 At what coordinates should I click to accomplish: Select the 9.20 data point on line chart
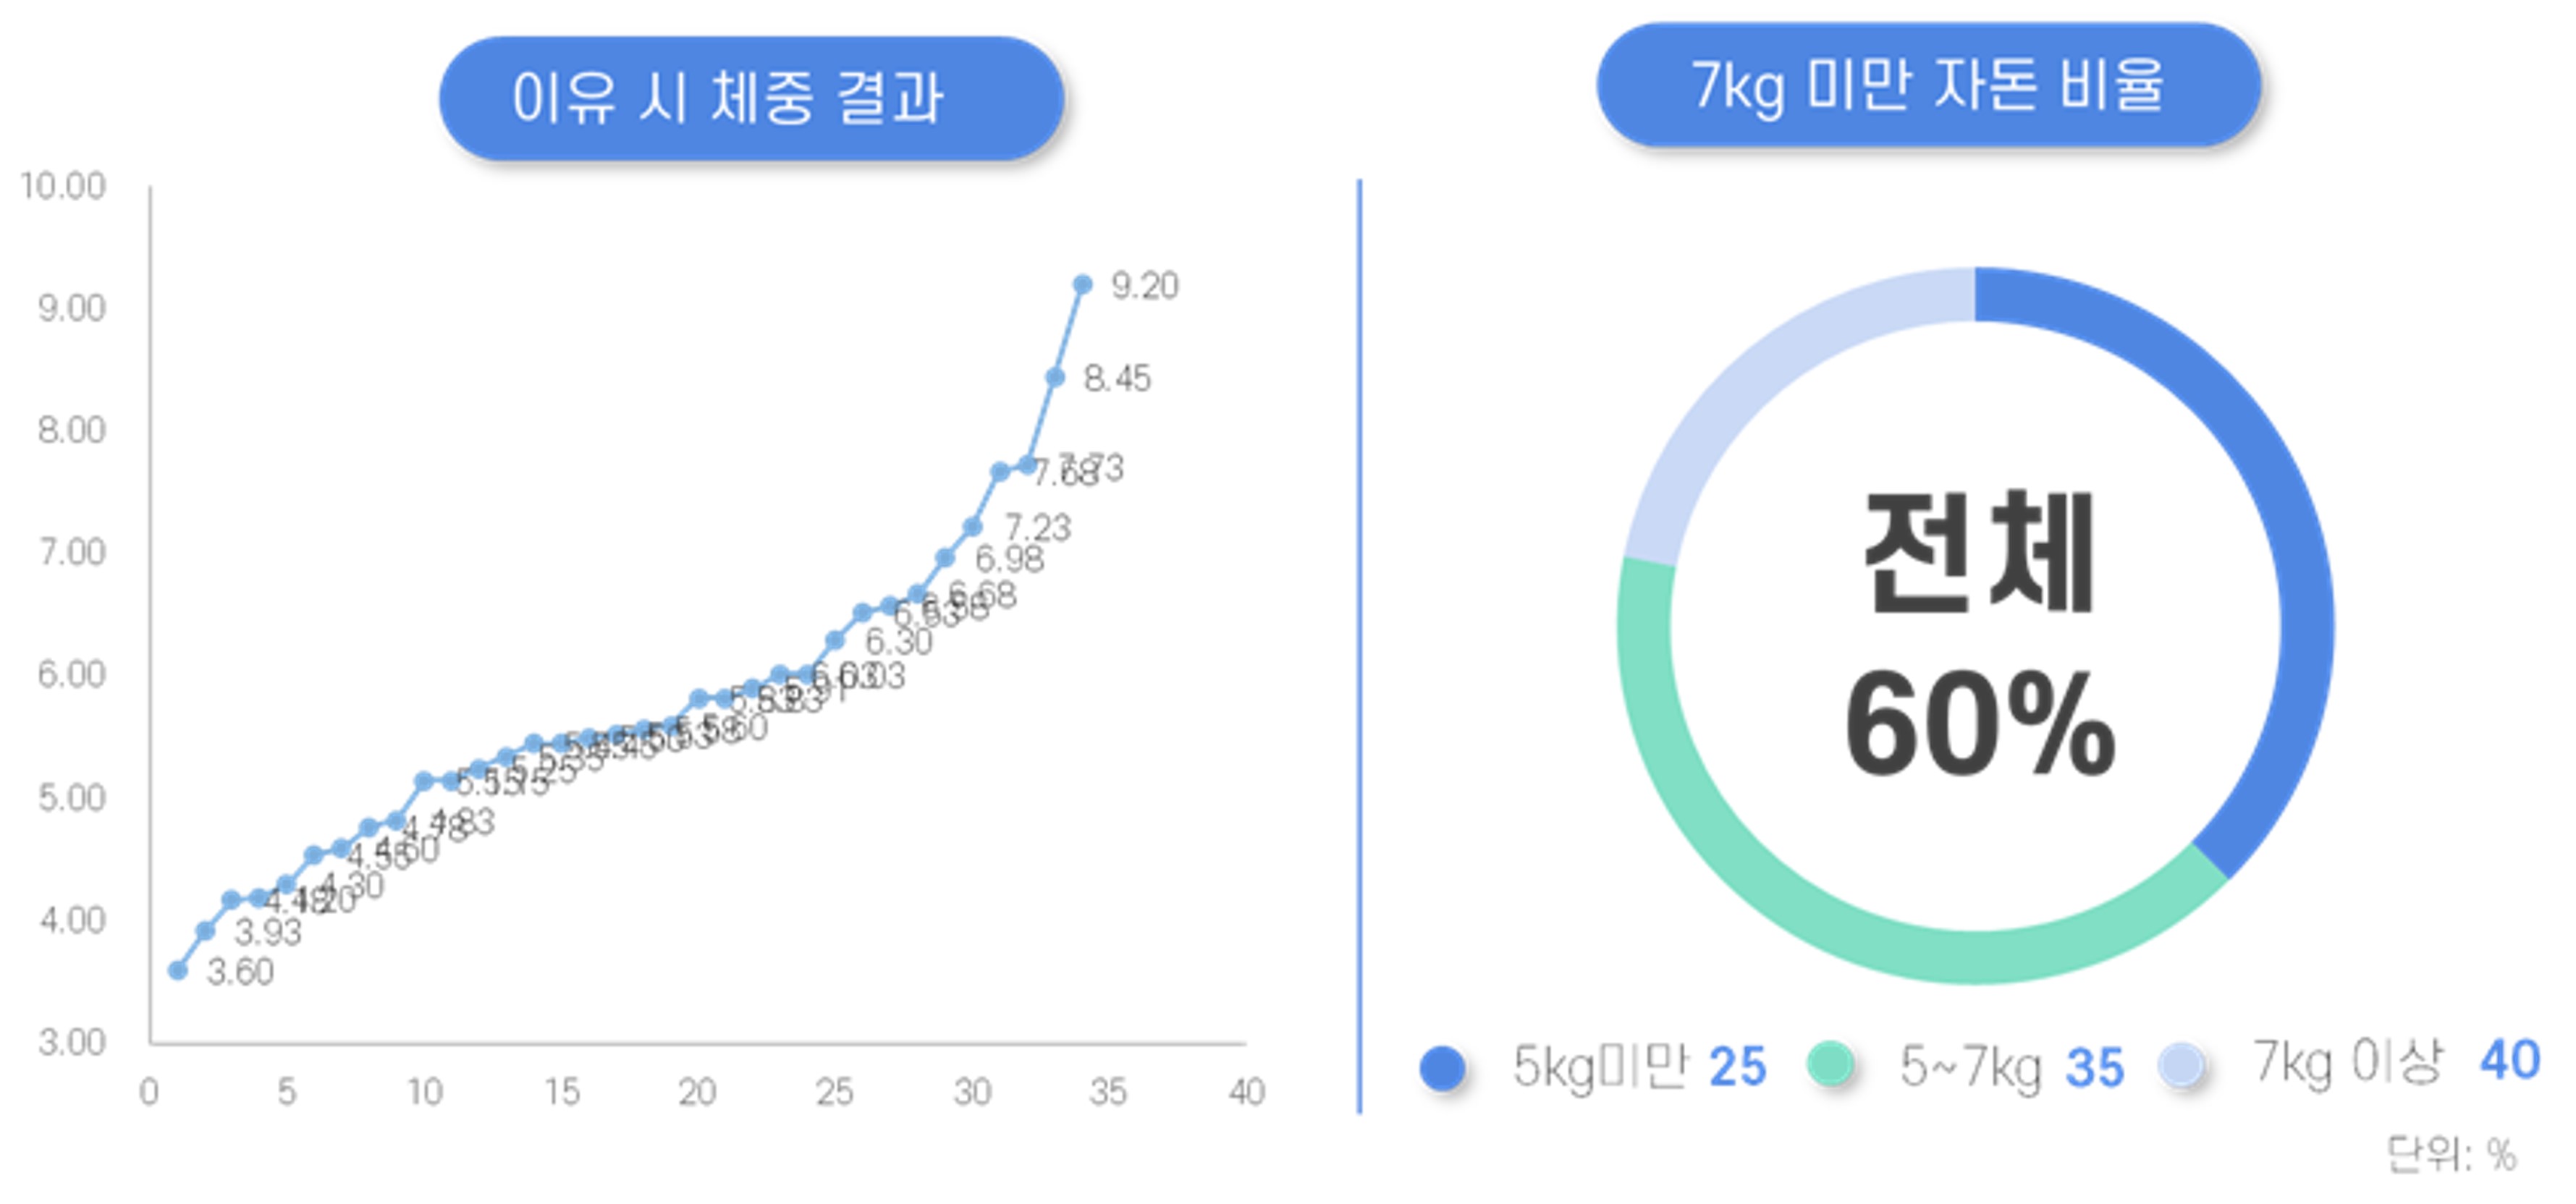(1082, 285)
